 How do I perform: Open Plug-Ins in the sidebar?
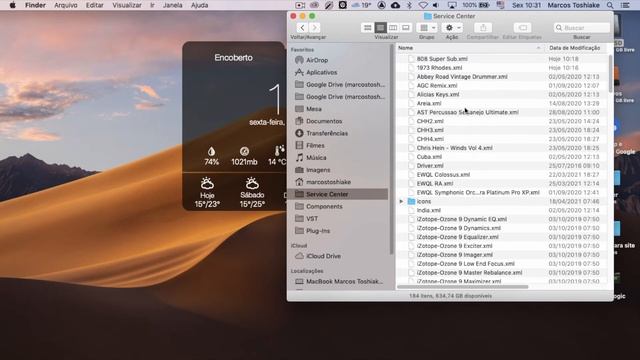[x=318, y=231]
